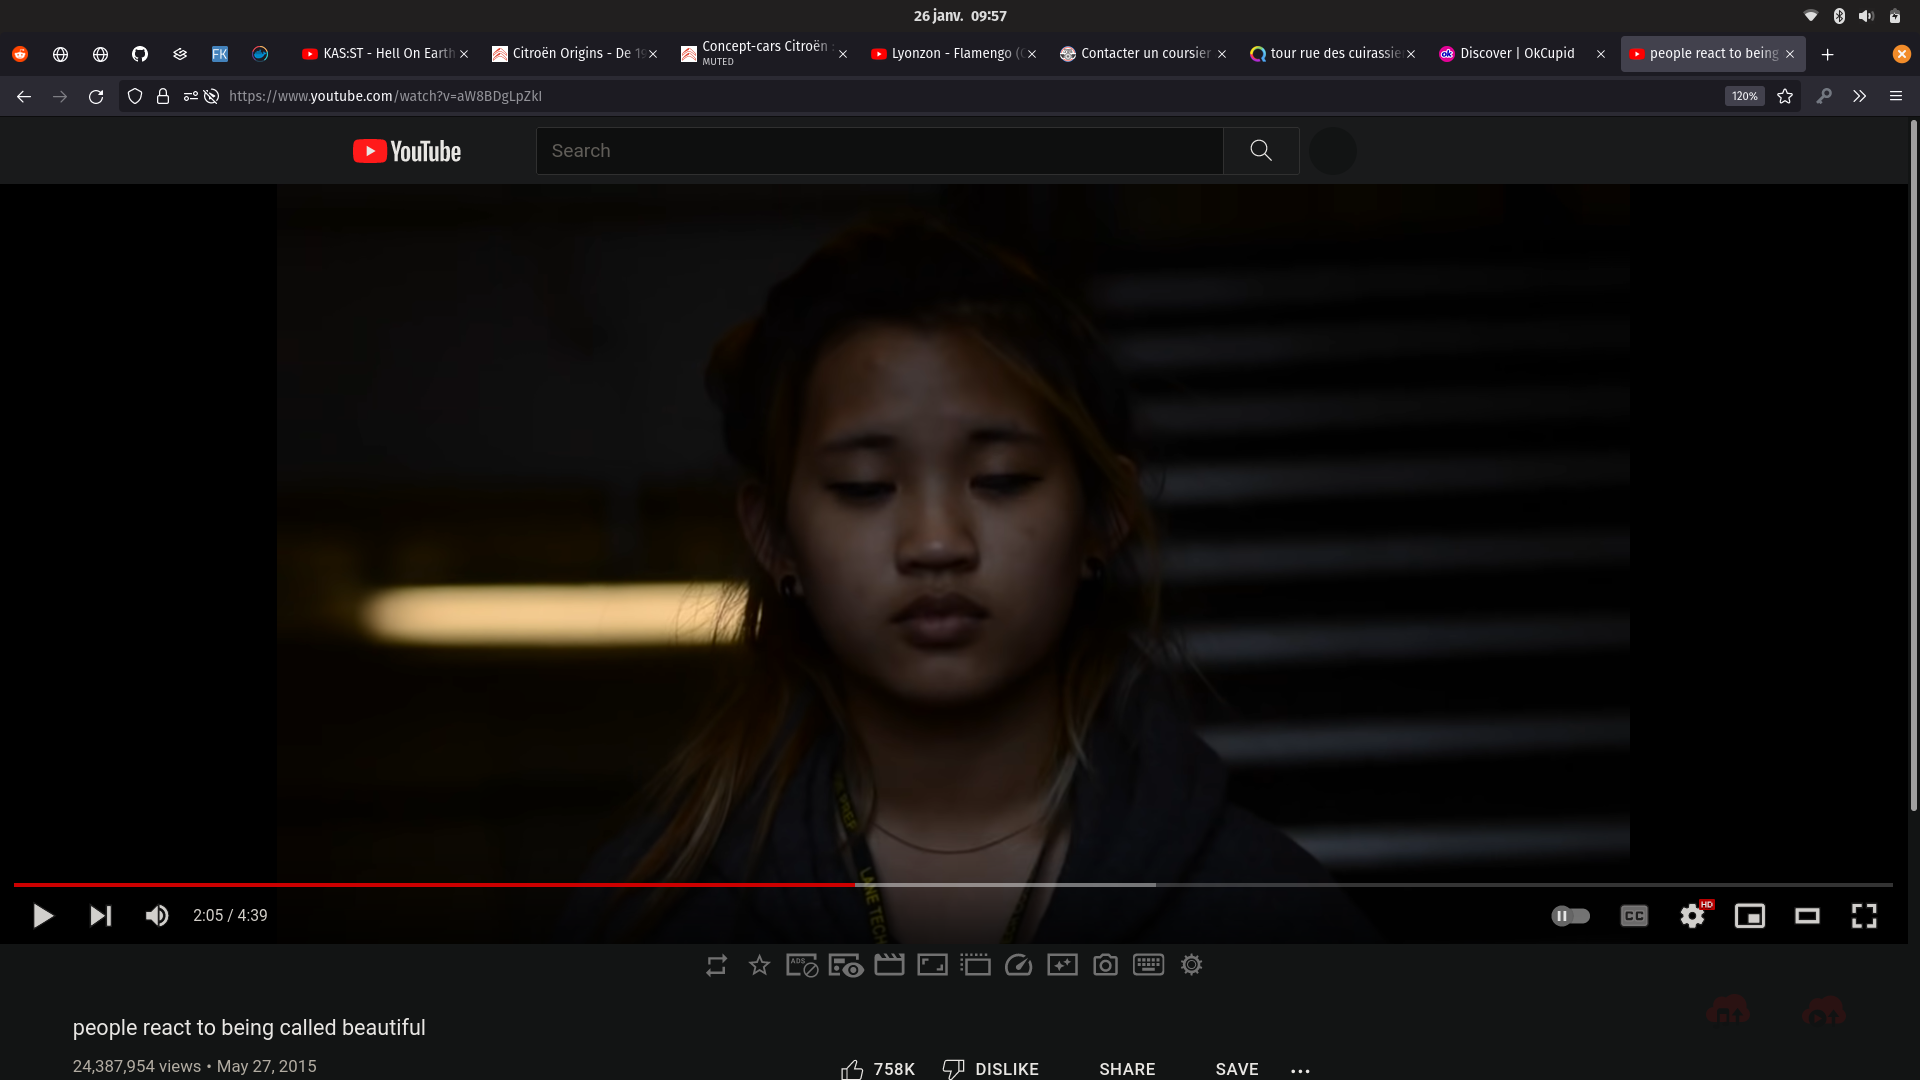Click the loop video icon below player
1920x1080 pixels.
pyautogui.click(x=716, y=965)
